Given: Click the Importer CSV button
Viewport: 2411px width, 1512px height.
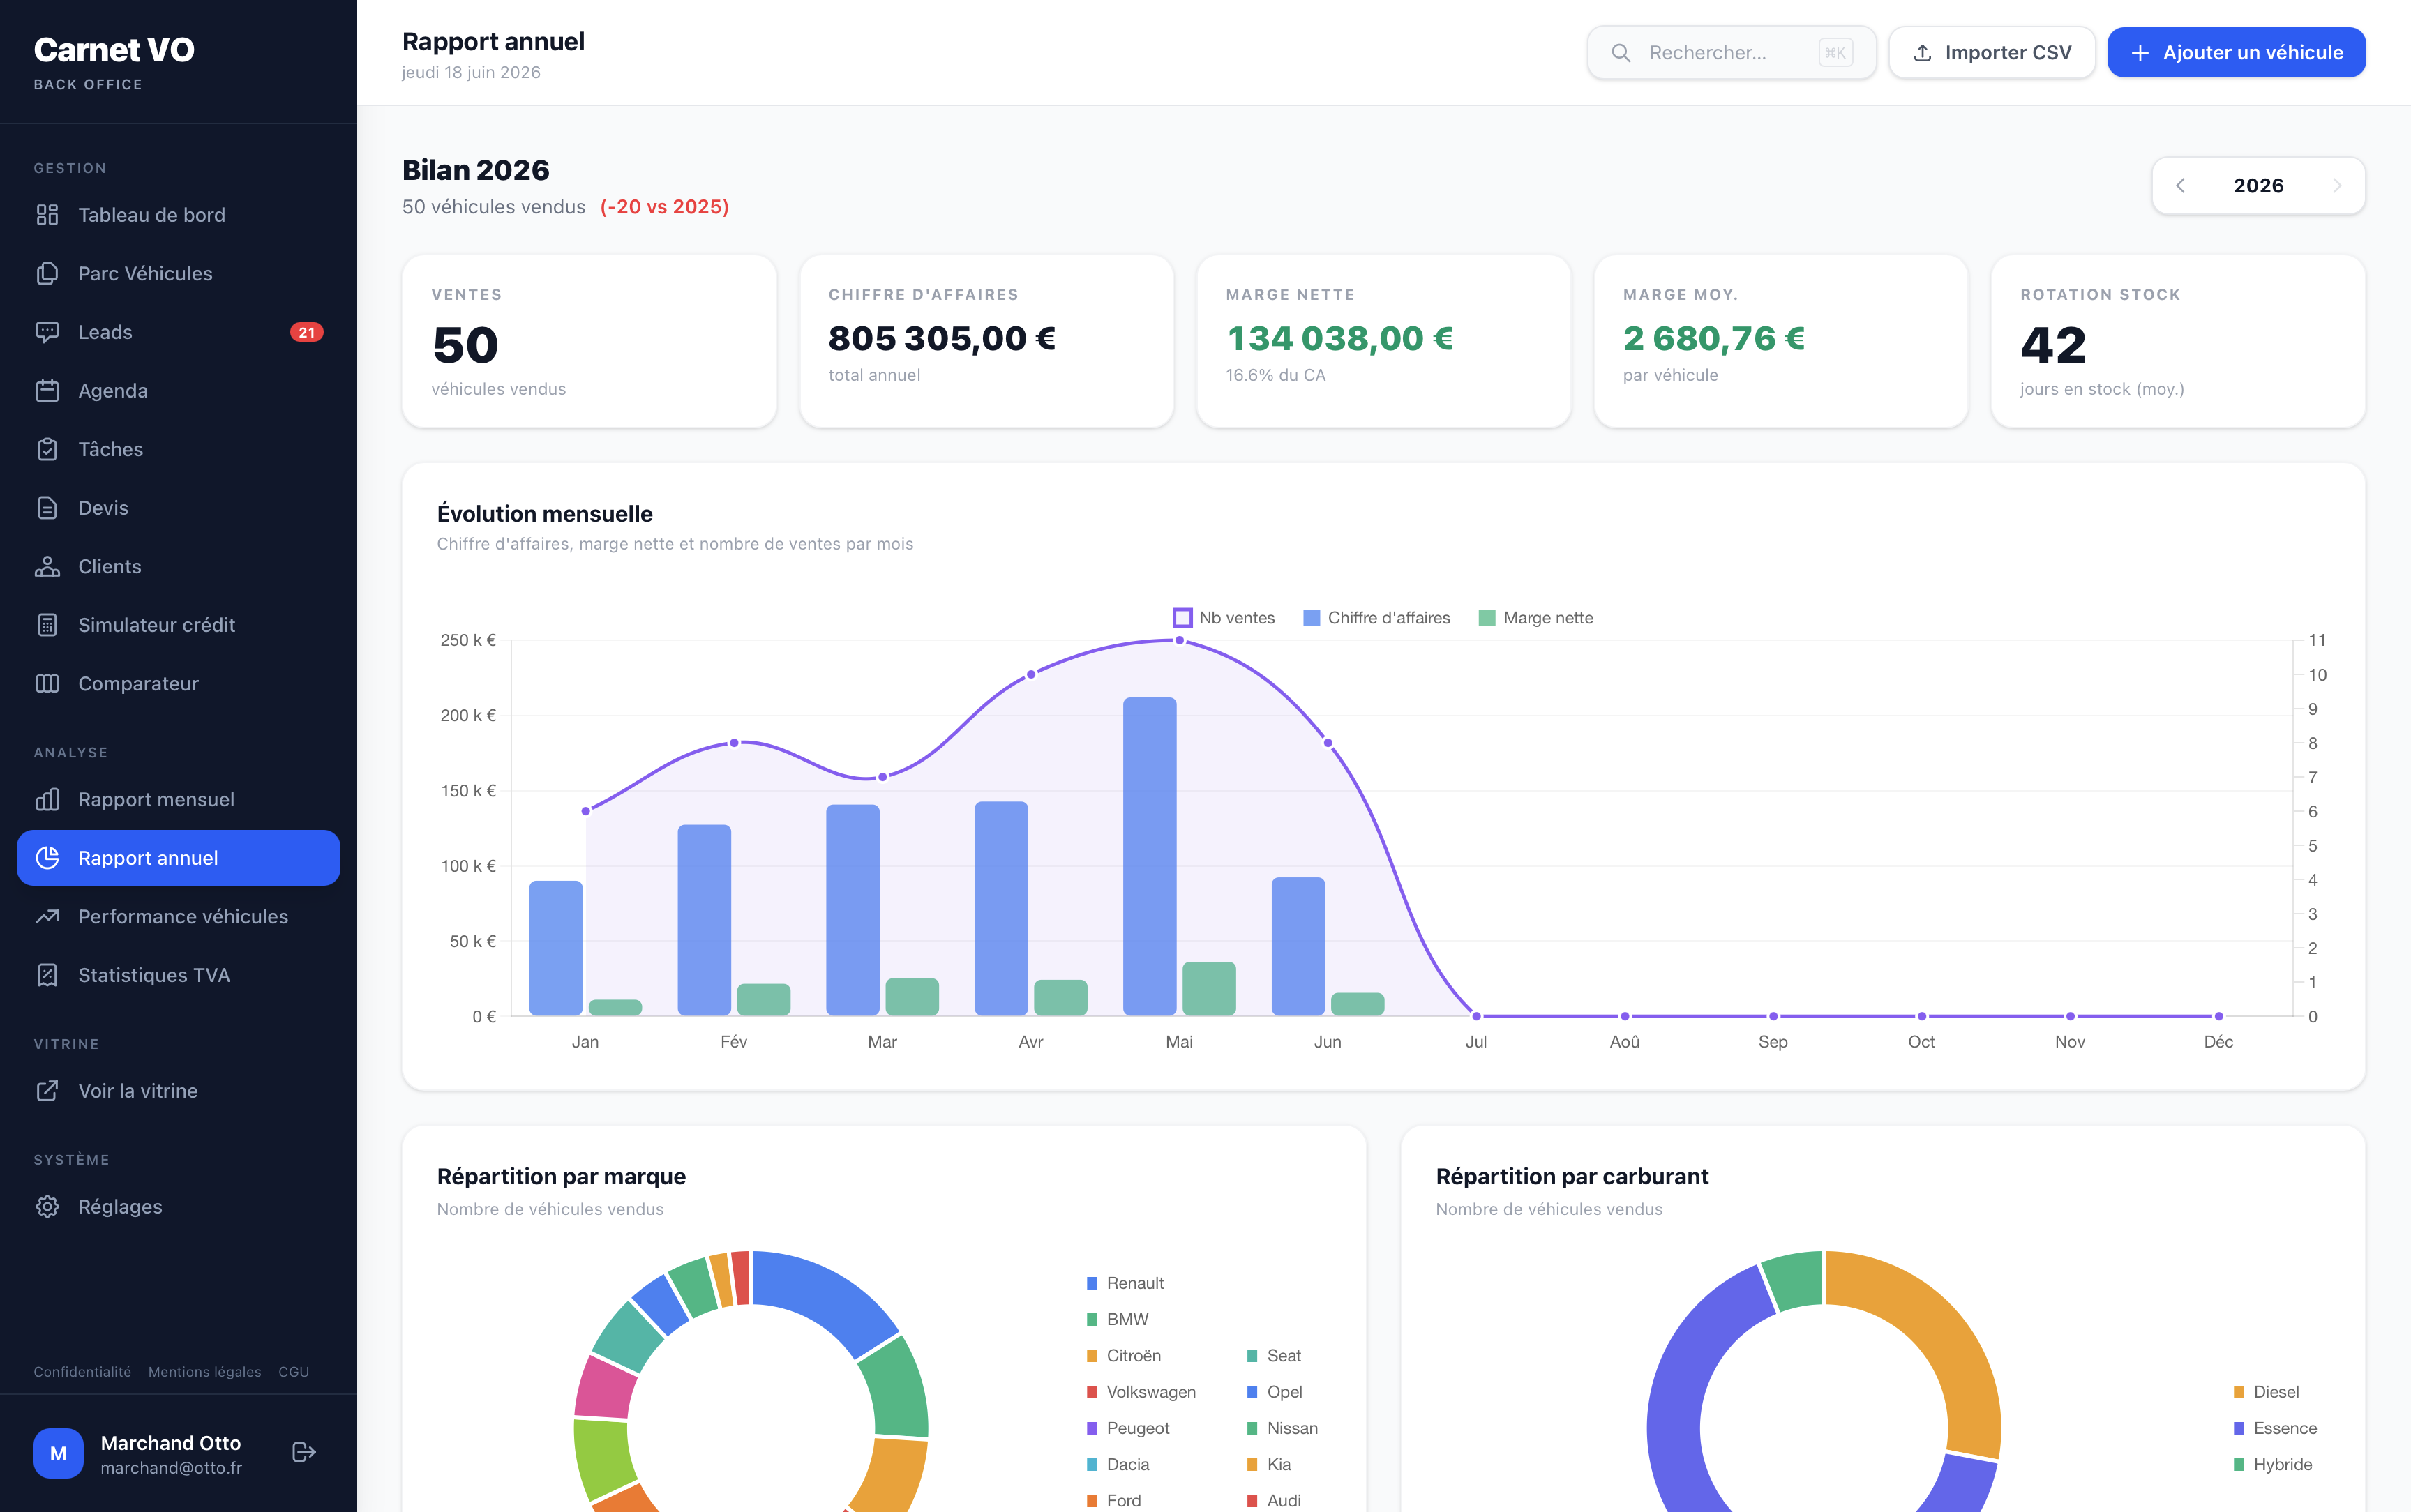Looking at the screenshot, I should [x=1991, y=53].
